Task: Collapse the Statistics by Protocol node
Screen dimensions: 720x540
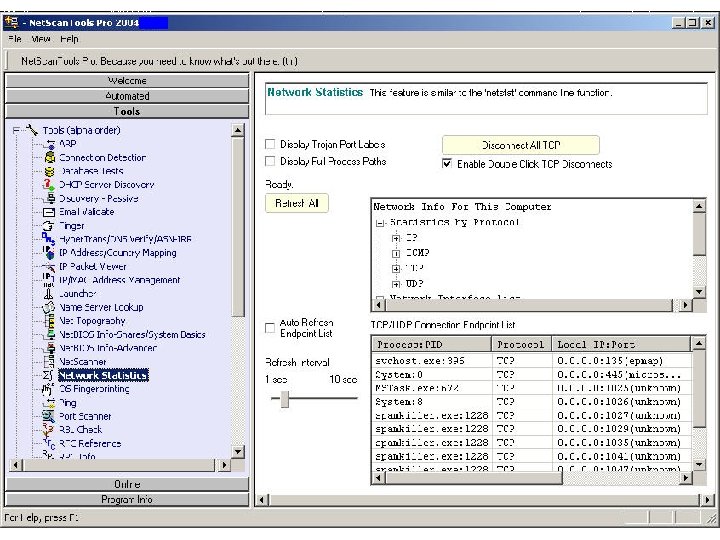Action: click(380, 223)
